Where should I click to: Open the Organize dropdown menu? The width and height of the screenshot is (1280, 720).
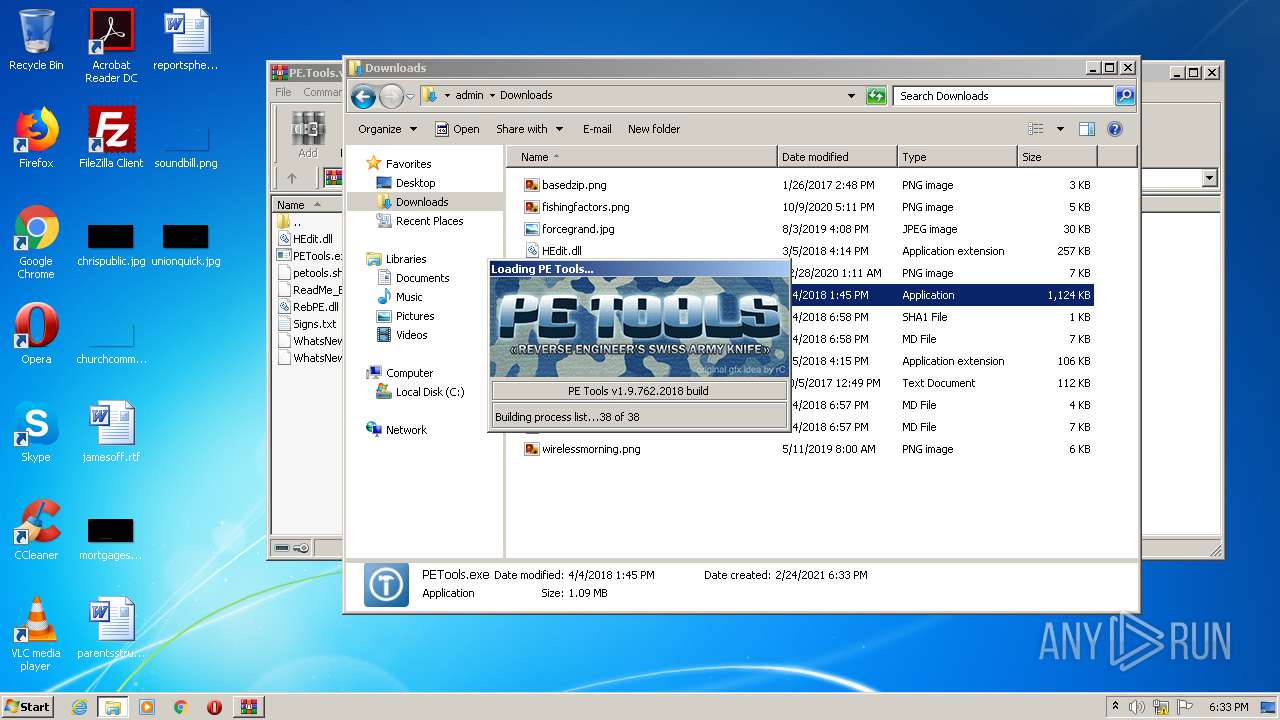[x=387, y=129]
